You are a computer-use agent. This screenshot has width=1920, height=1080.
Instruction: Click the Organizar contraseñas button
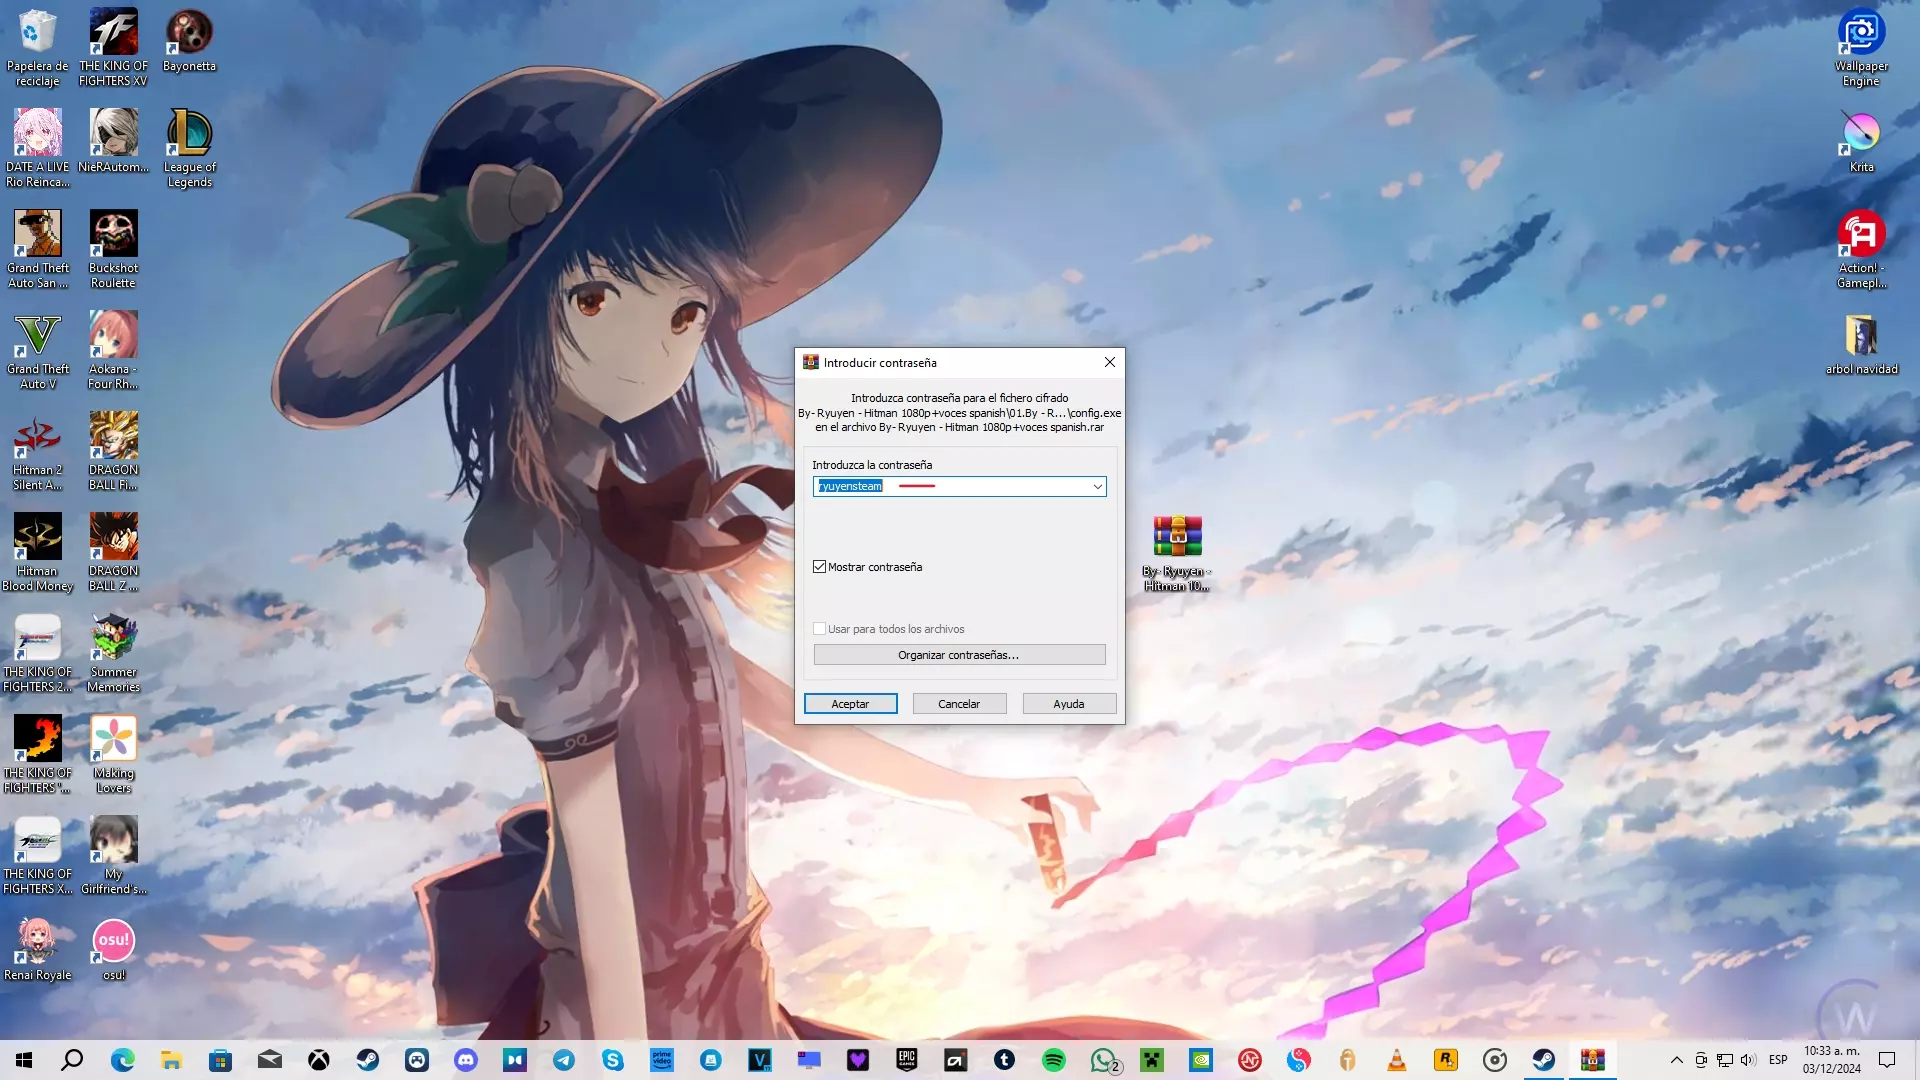point(958,655)
